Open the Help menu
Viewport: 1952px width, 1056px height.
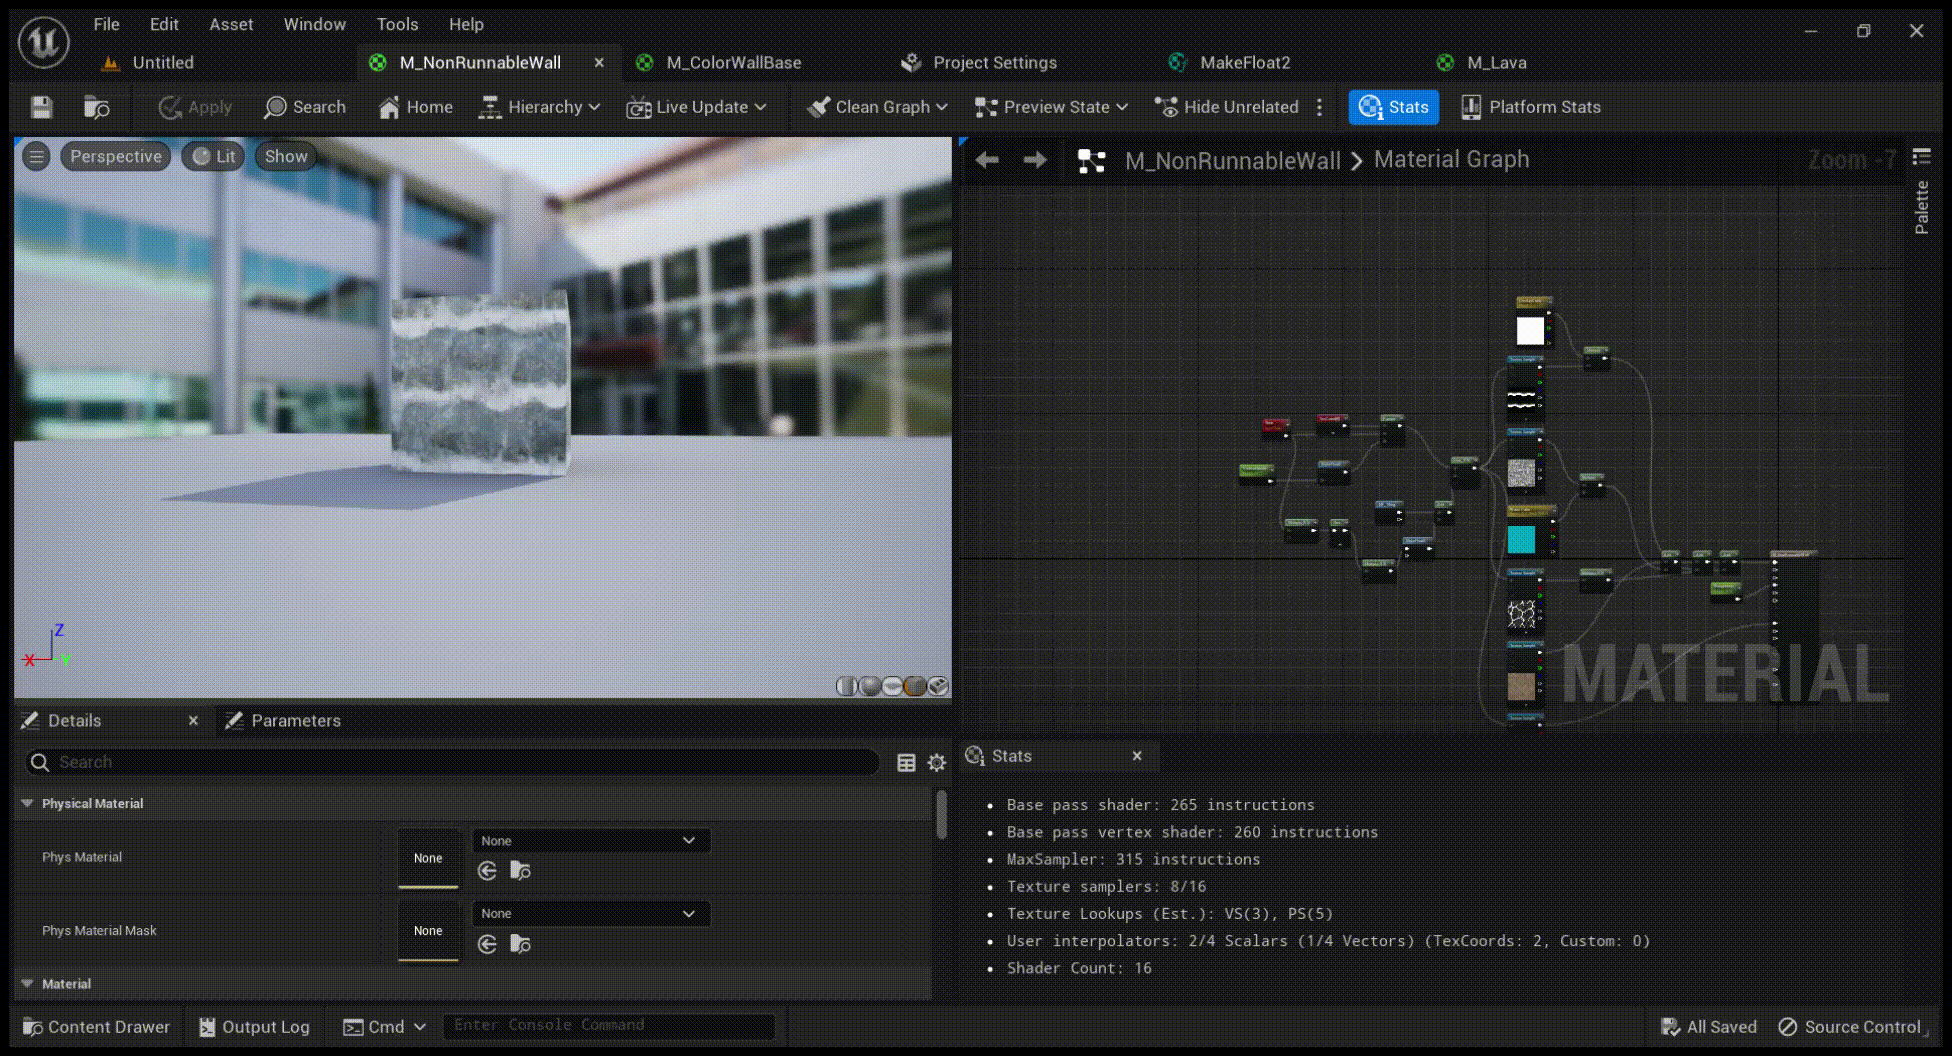[466, 24]
